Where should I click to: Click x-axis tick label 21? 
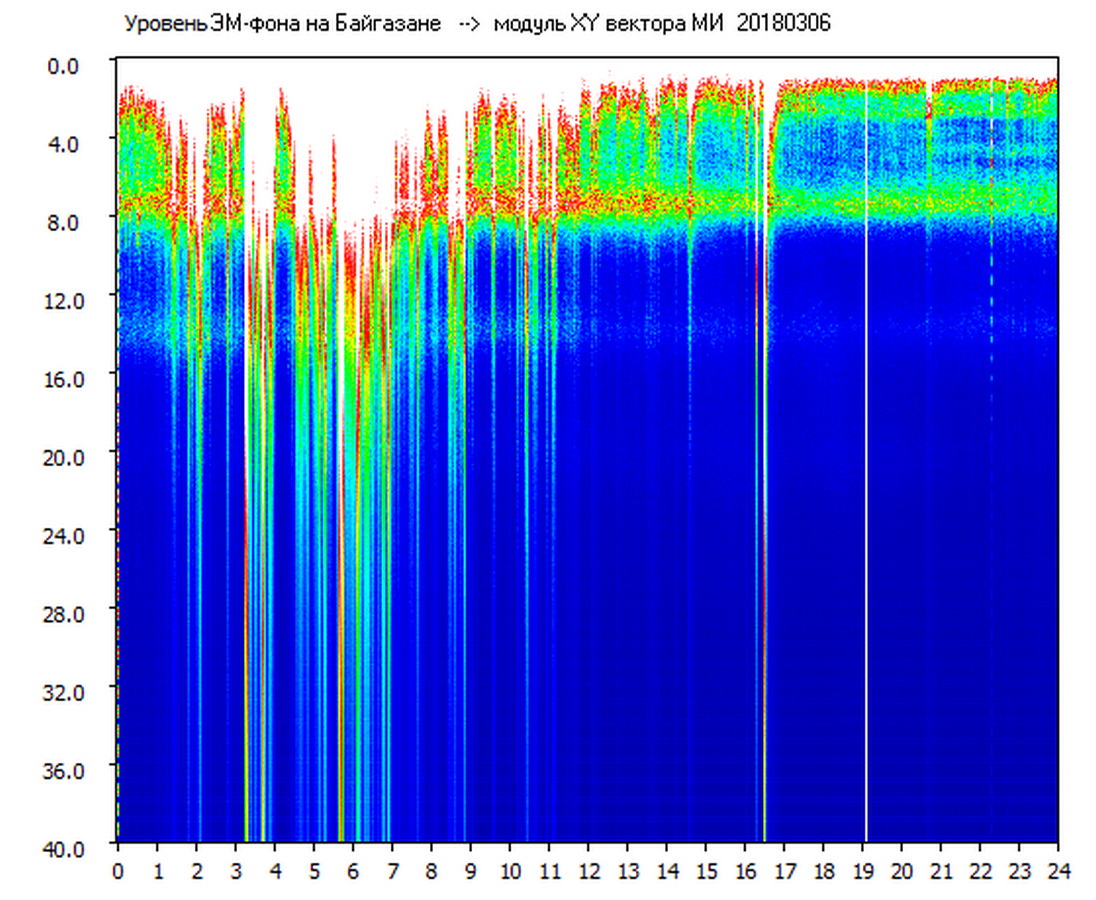pos(940,871)
